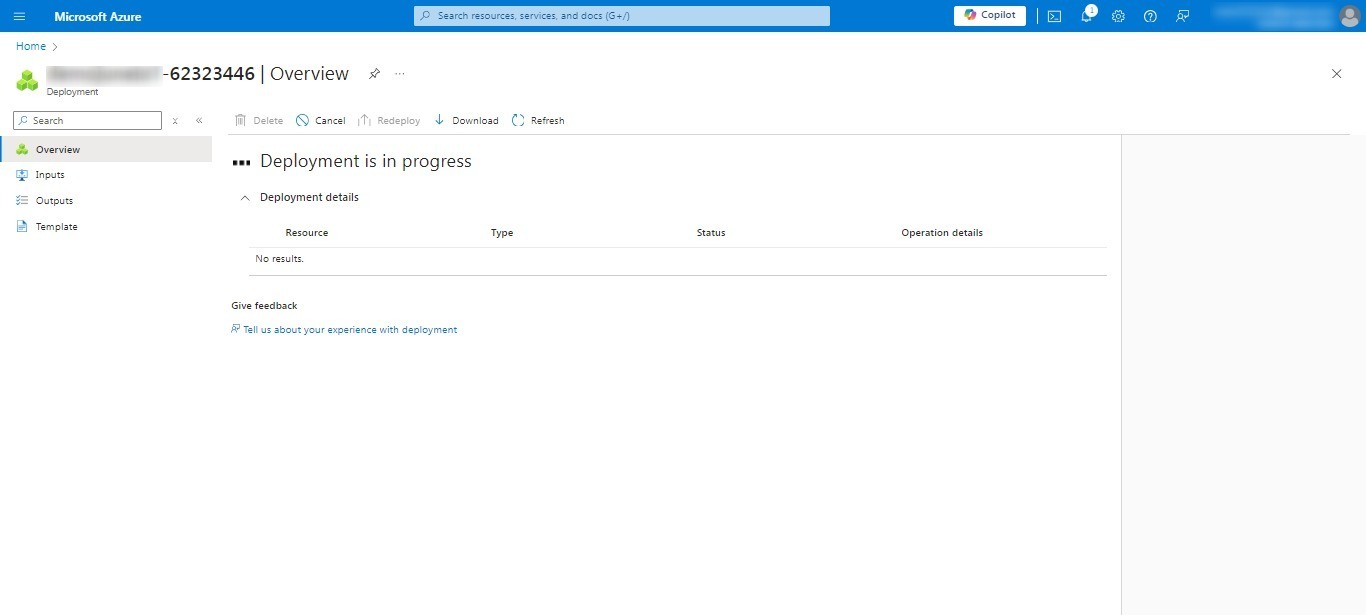Click the Microsoft Azure logo text
1366x615 pixels.
(98, 17)
